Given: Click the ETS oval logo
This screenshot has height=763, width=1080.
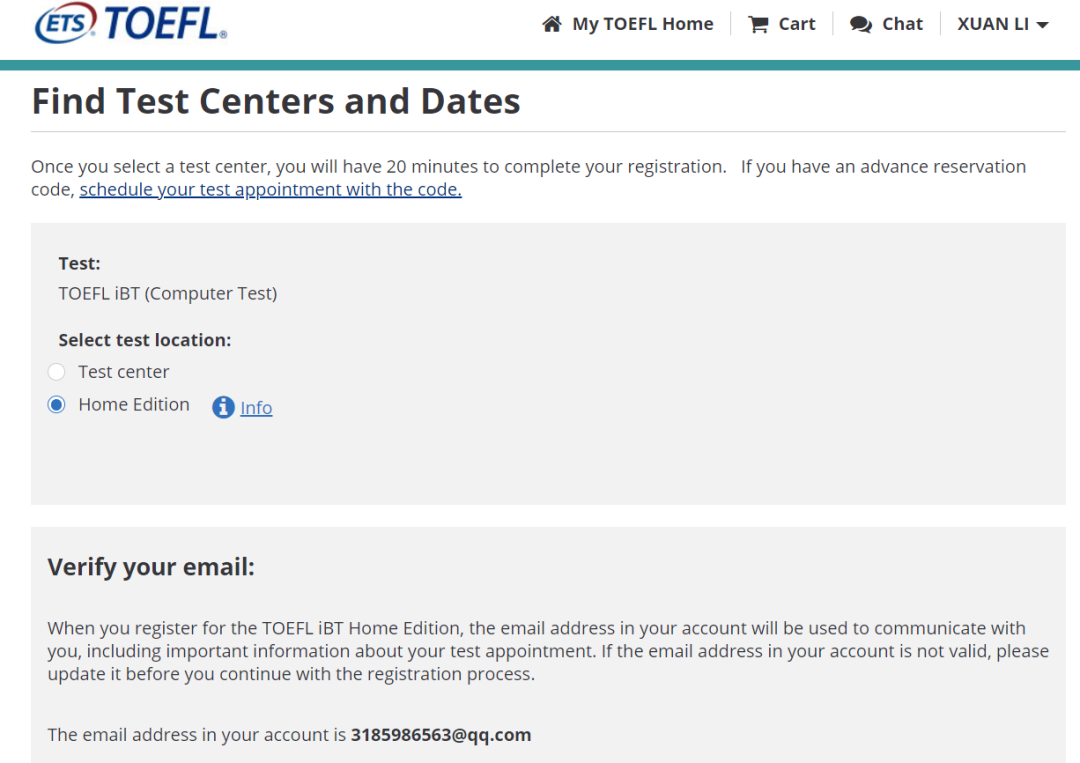Looking at the screenshot, I should click(x=66, y=22).
